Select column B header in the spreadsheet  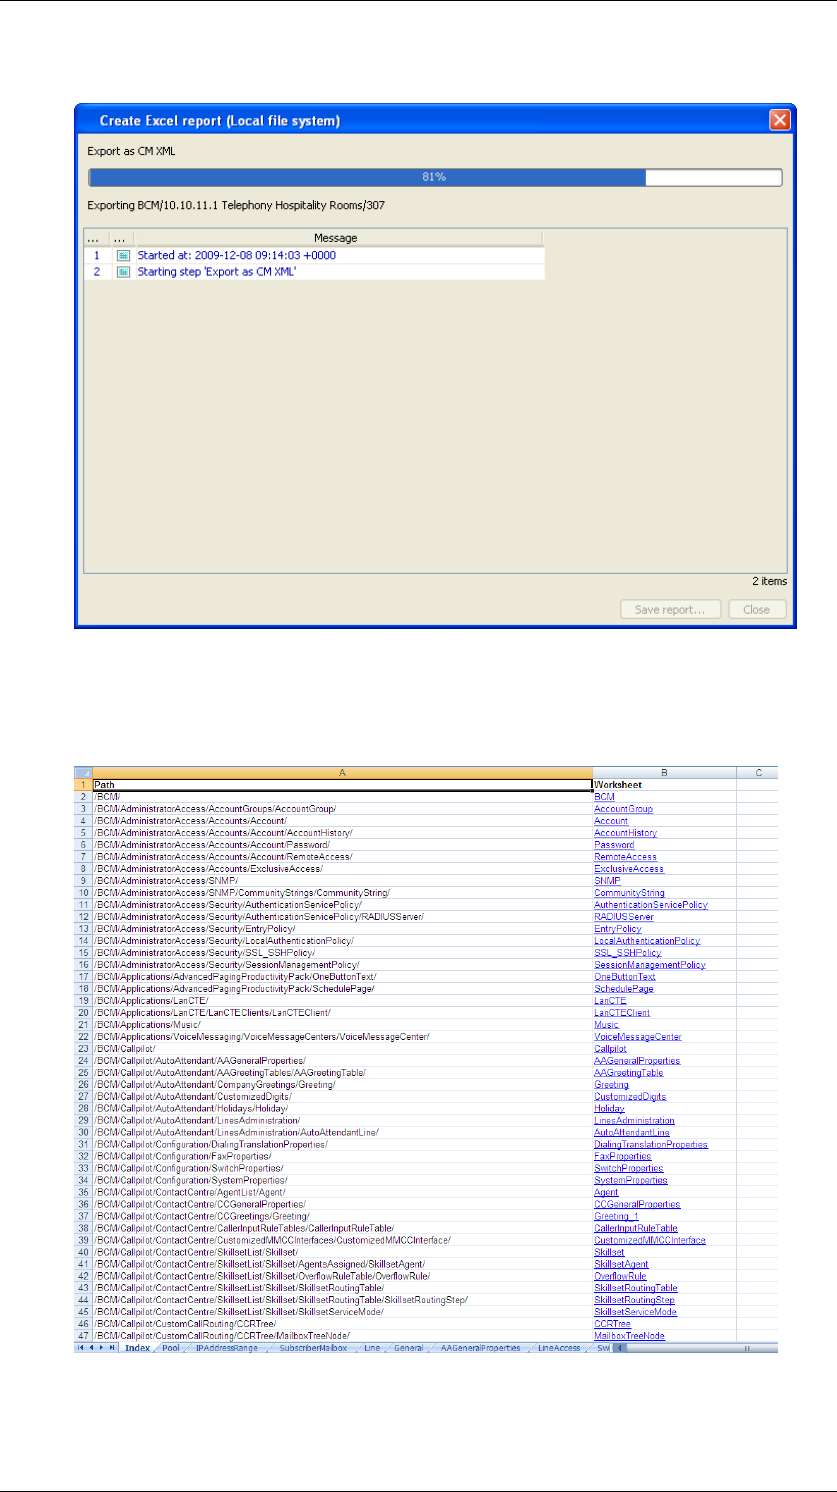[x=664, y=772]
